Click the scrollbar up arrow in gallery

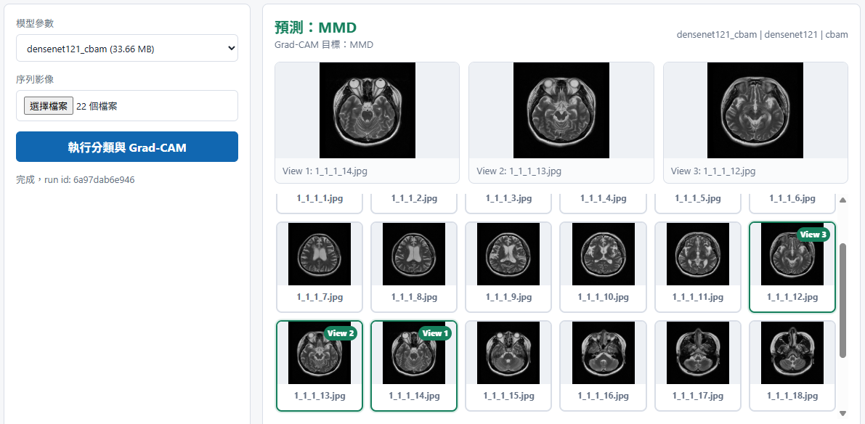842,200
